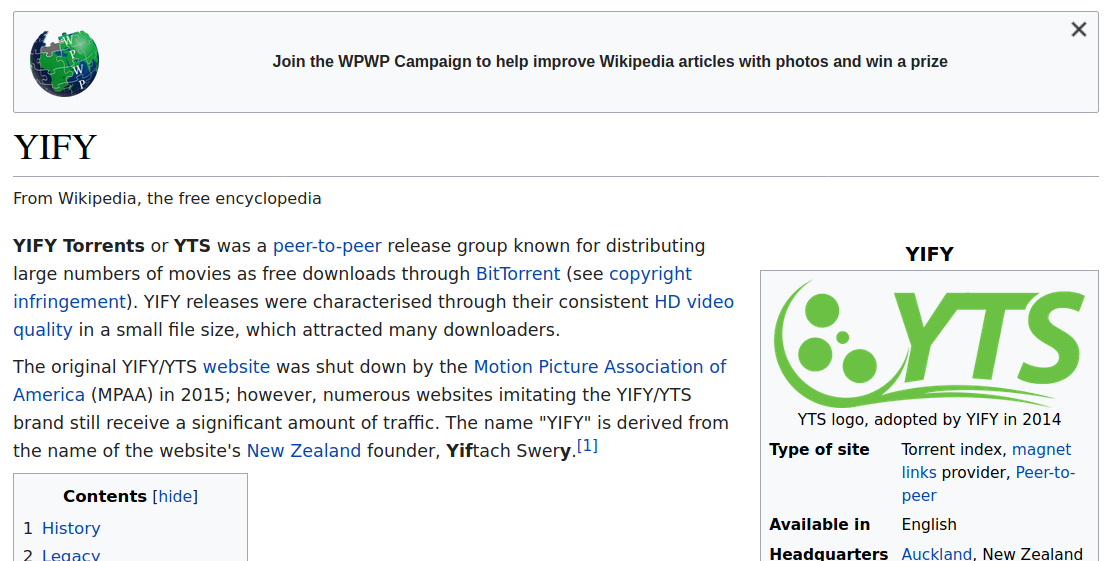Screen dimensions: 1111x561
Task: Click the 'Headquarters' label
Action: coord(828,553)
